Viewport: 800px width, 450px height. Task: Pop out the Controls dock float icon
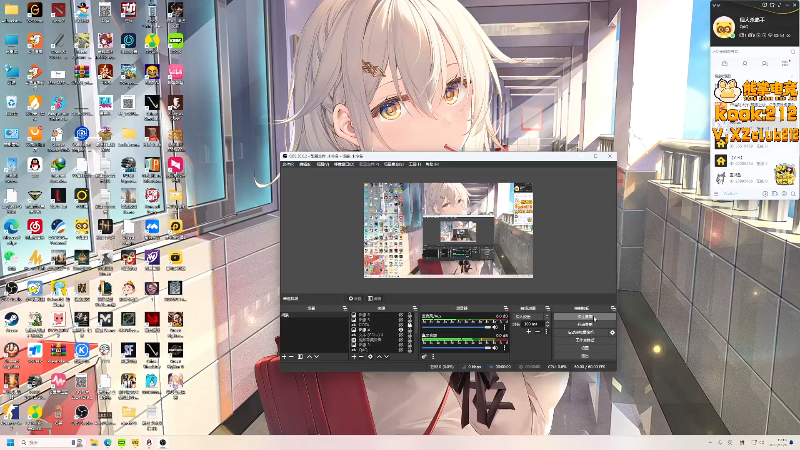point(613,308)
